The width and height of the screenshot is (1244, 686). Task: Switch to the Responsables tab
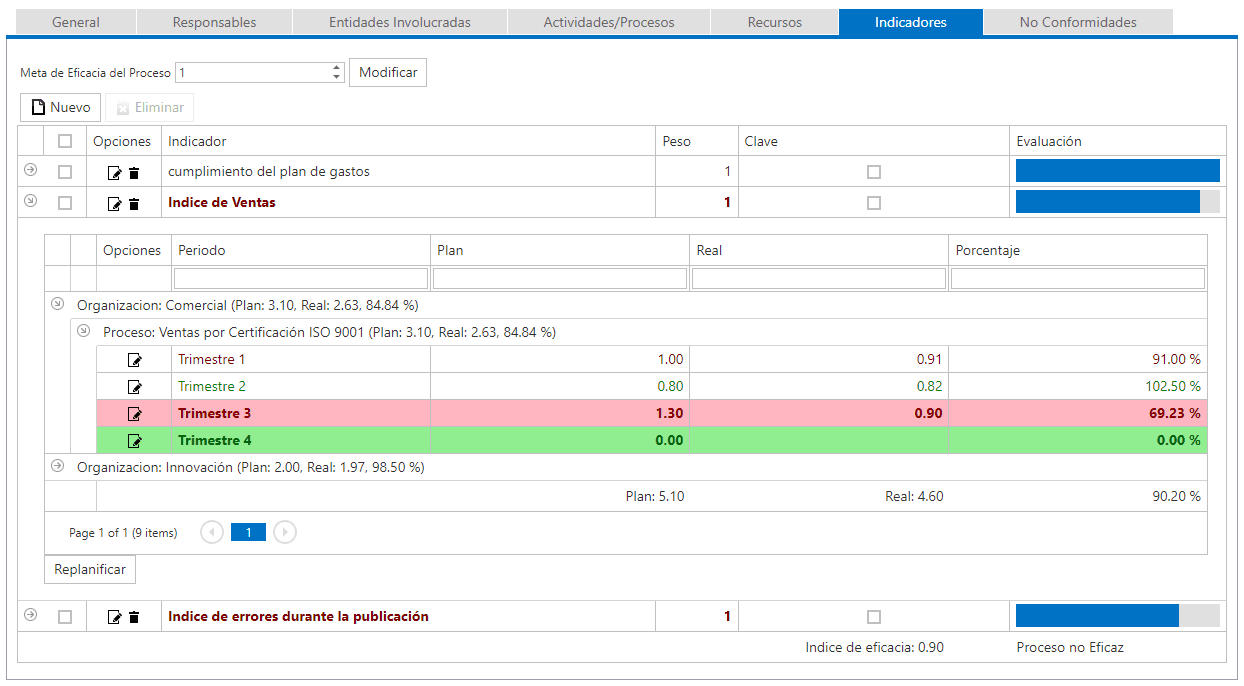pos(214,22)
